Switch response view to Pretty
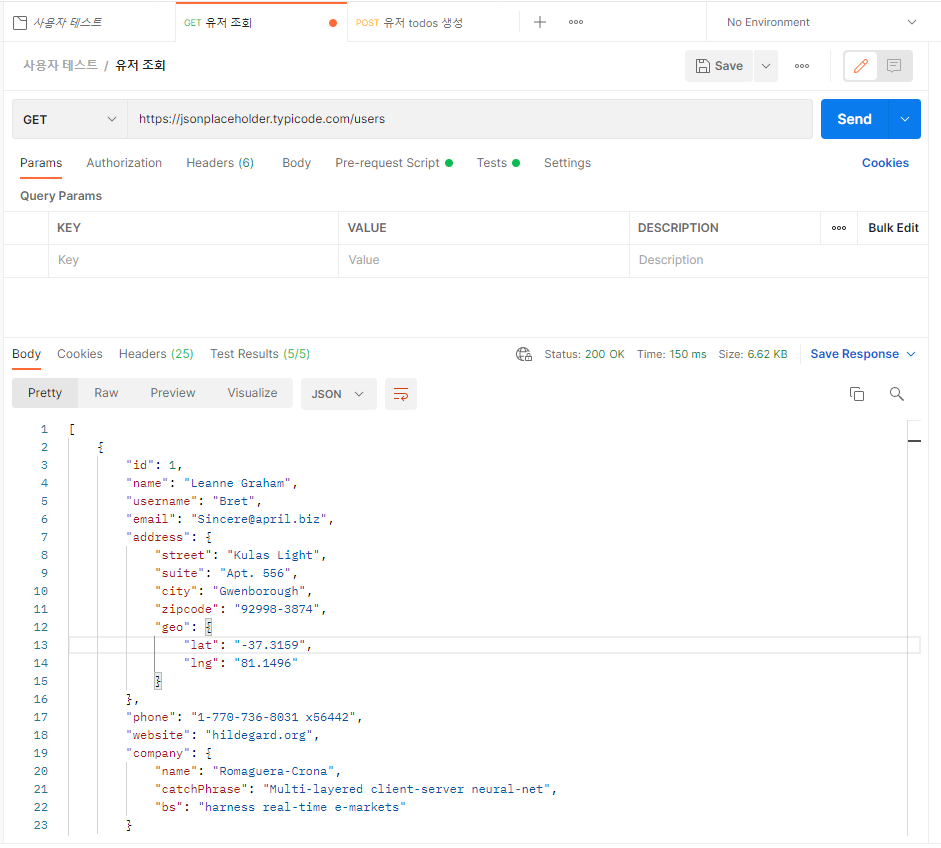Image resolution: width=941 pixels, height=848 pixels. [45, 394]
